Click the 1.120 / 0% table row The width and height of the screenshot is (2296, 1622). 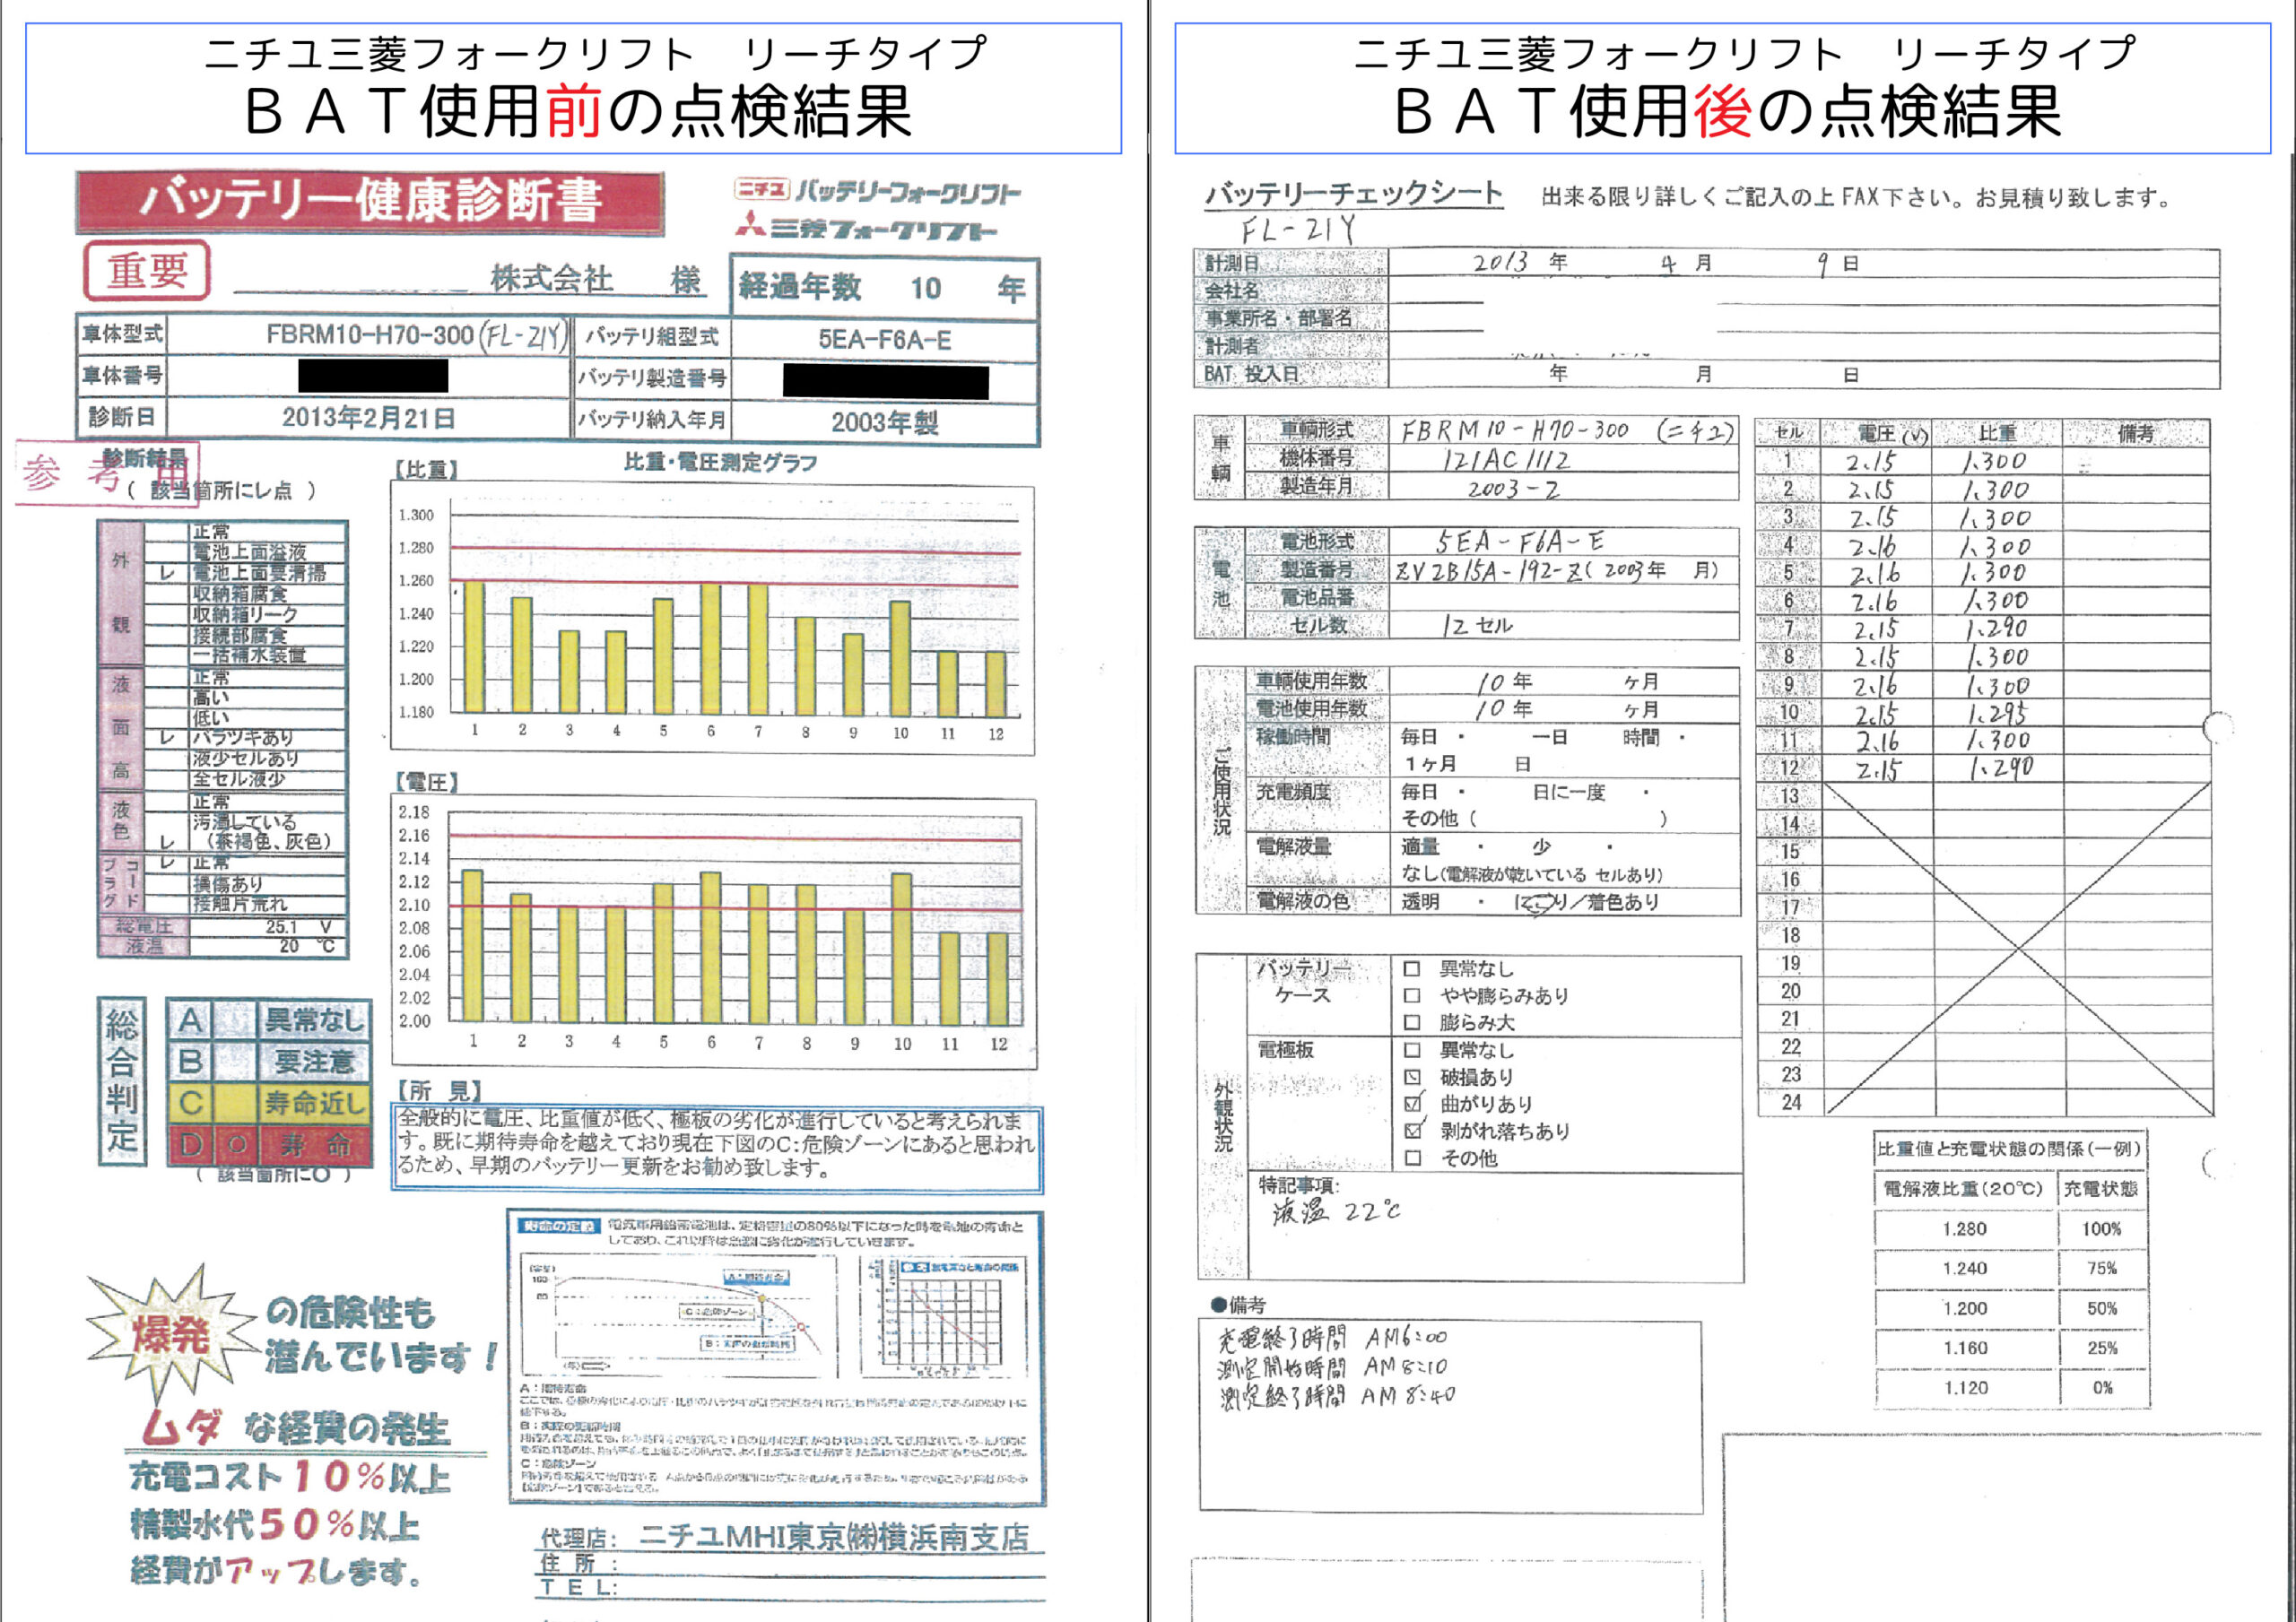click(x=2011, y=1388)
